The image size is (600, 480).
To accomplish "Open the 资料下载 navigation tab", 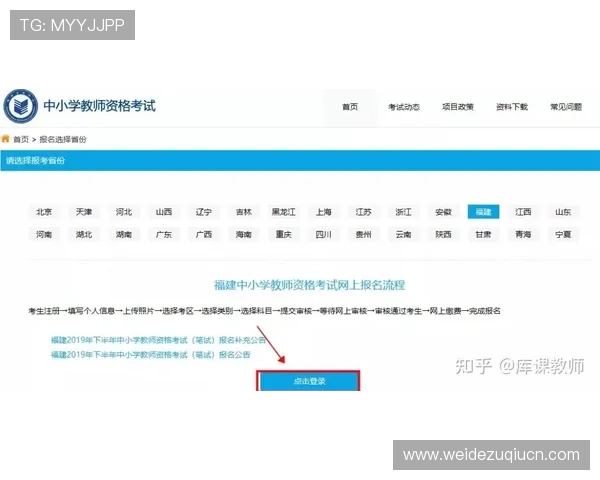I will [x=512, y=107].
